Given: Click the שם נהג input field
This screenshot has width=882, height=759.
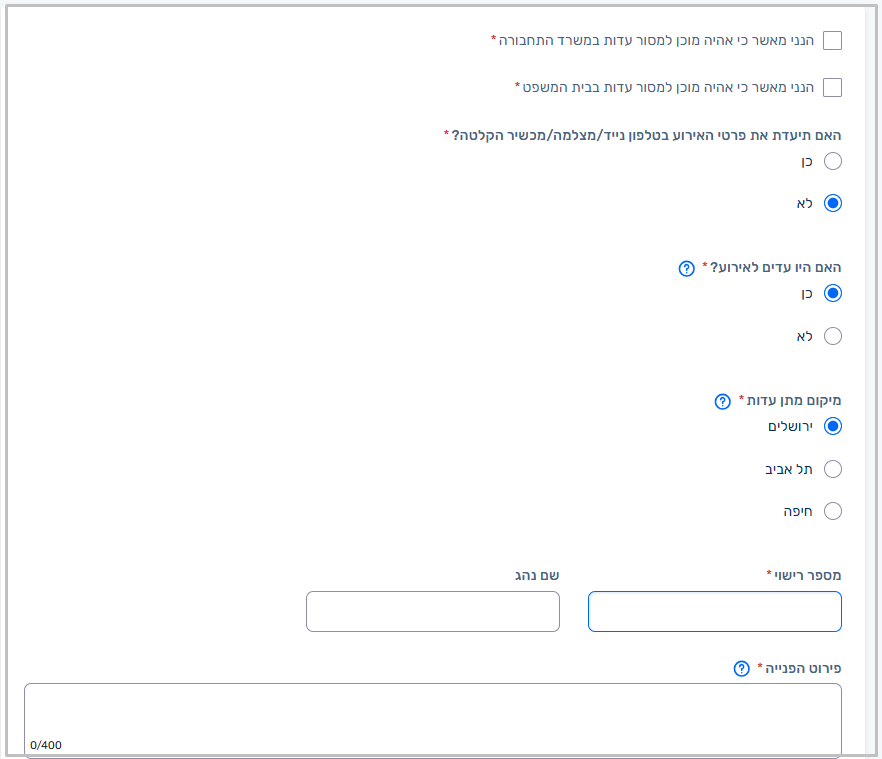Looking at the screenshot, I should 432,612.
